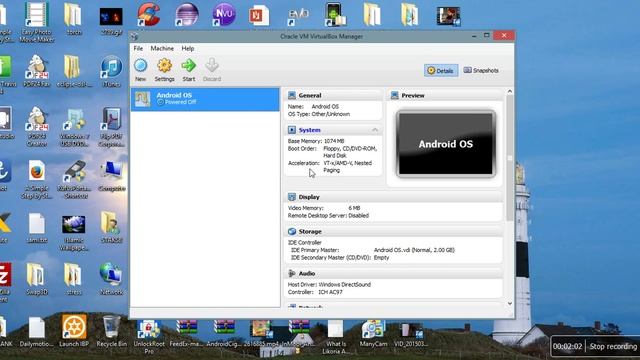640x360 pixels.
Task: Click the Audio section speaker icon
Action: tap(292, 273)
